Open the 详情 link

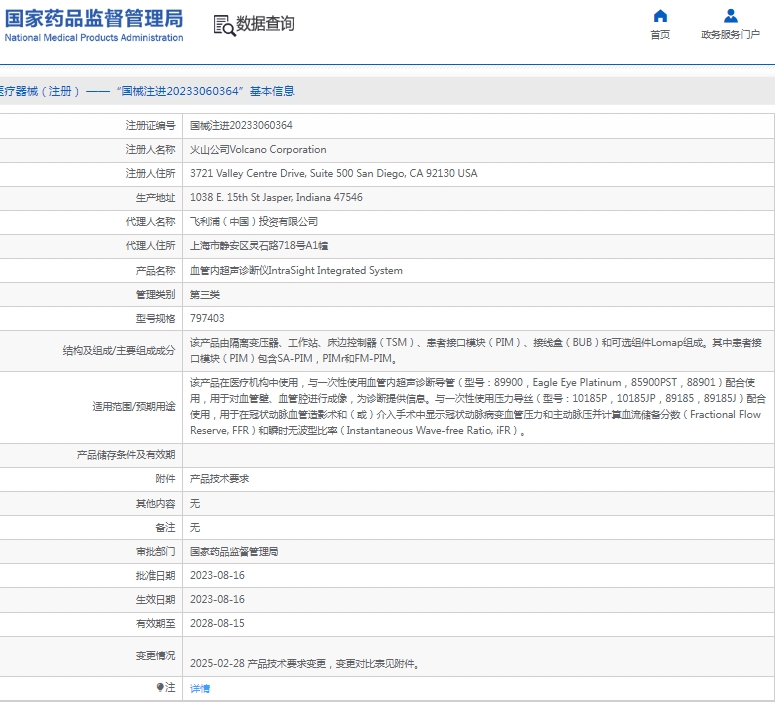(200, 688)
